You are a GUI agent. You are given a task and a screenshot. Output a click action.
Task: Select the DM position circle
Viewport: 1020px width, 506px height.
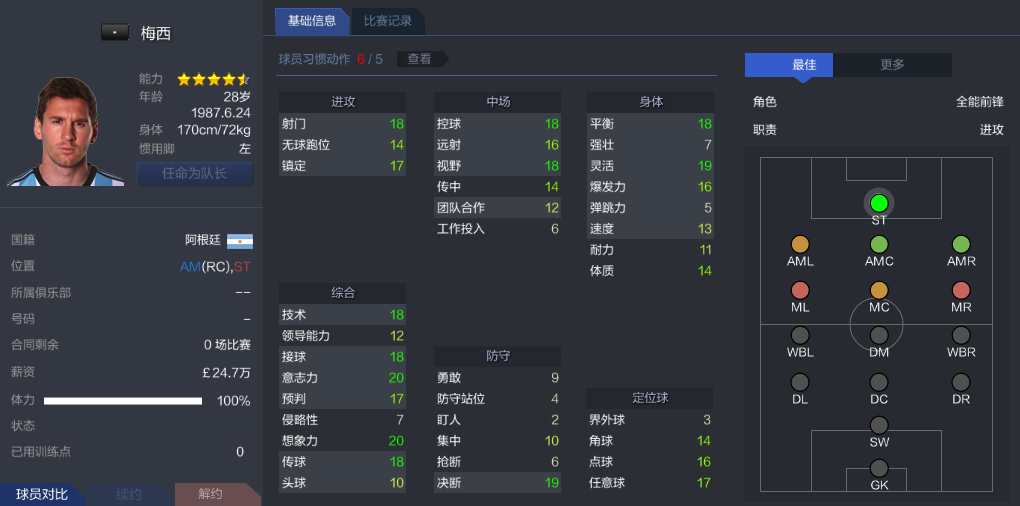pos(879,336)
